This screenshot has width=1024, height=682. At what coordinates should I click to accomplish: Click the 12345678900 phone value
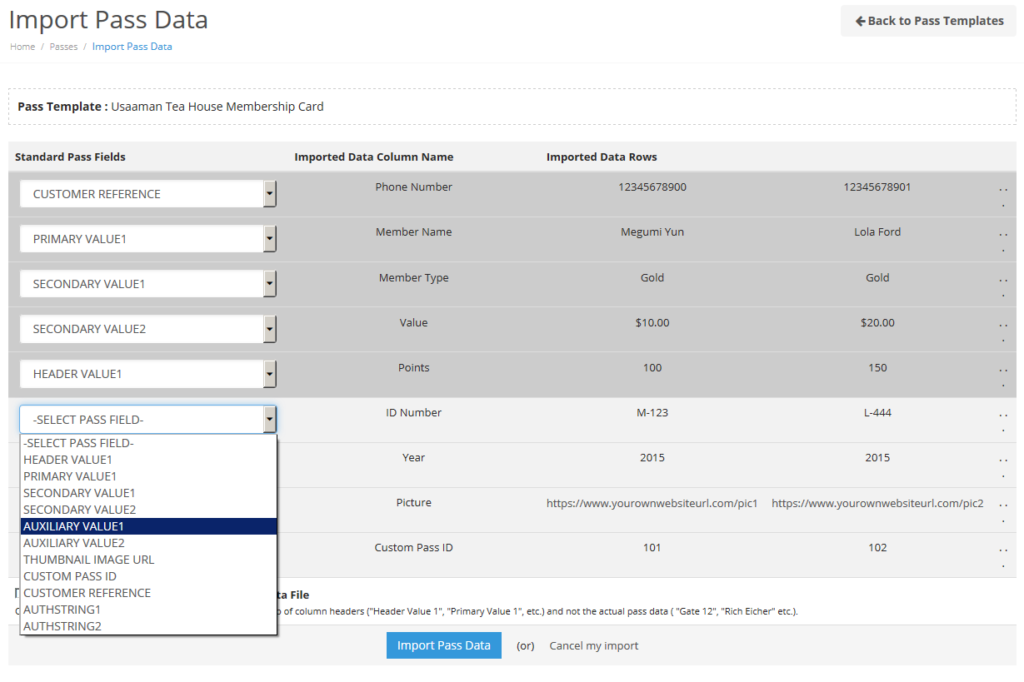[x=652, y=187]
